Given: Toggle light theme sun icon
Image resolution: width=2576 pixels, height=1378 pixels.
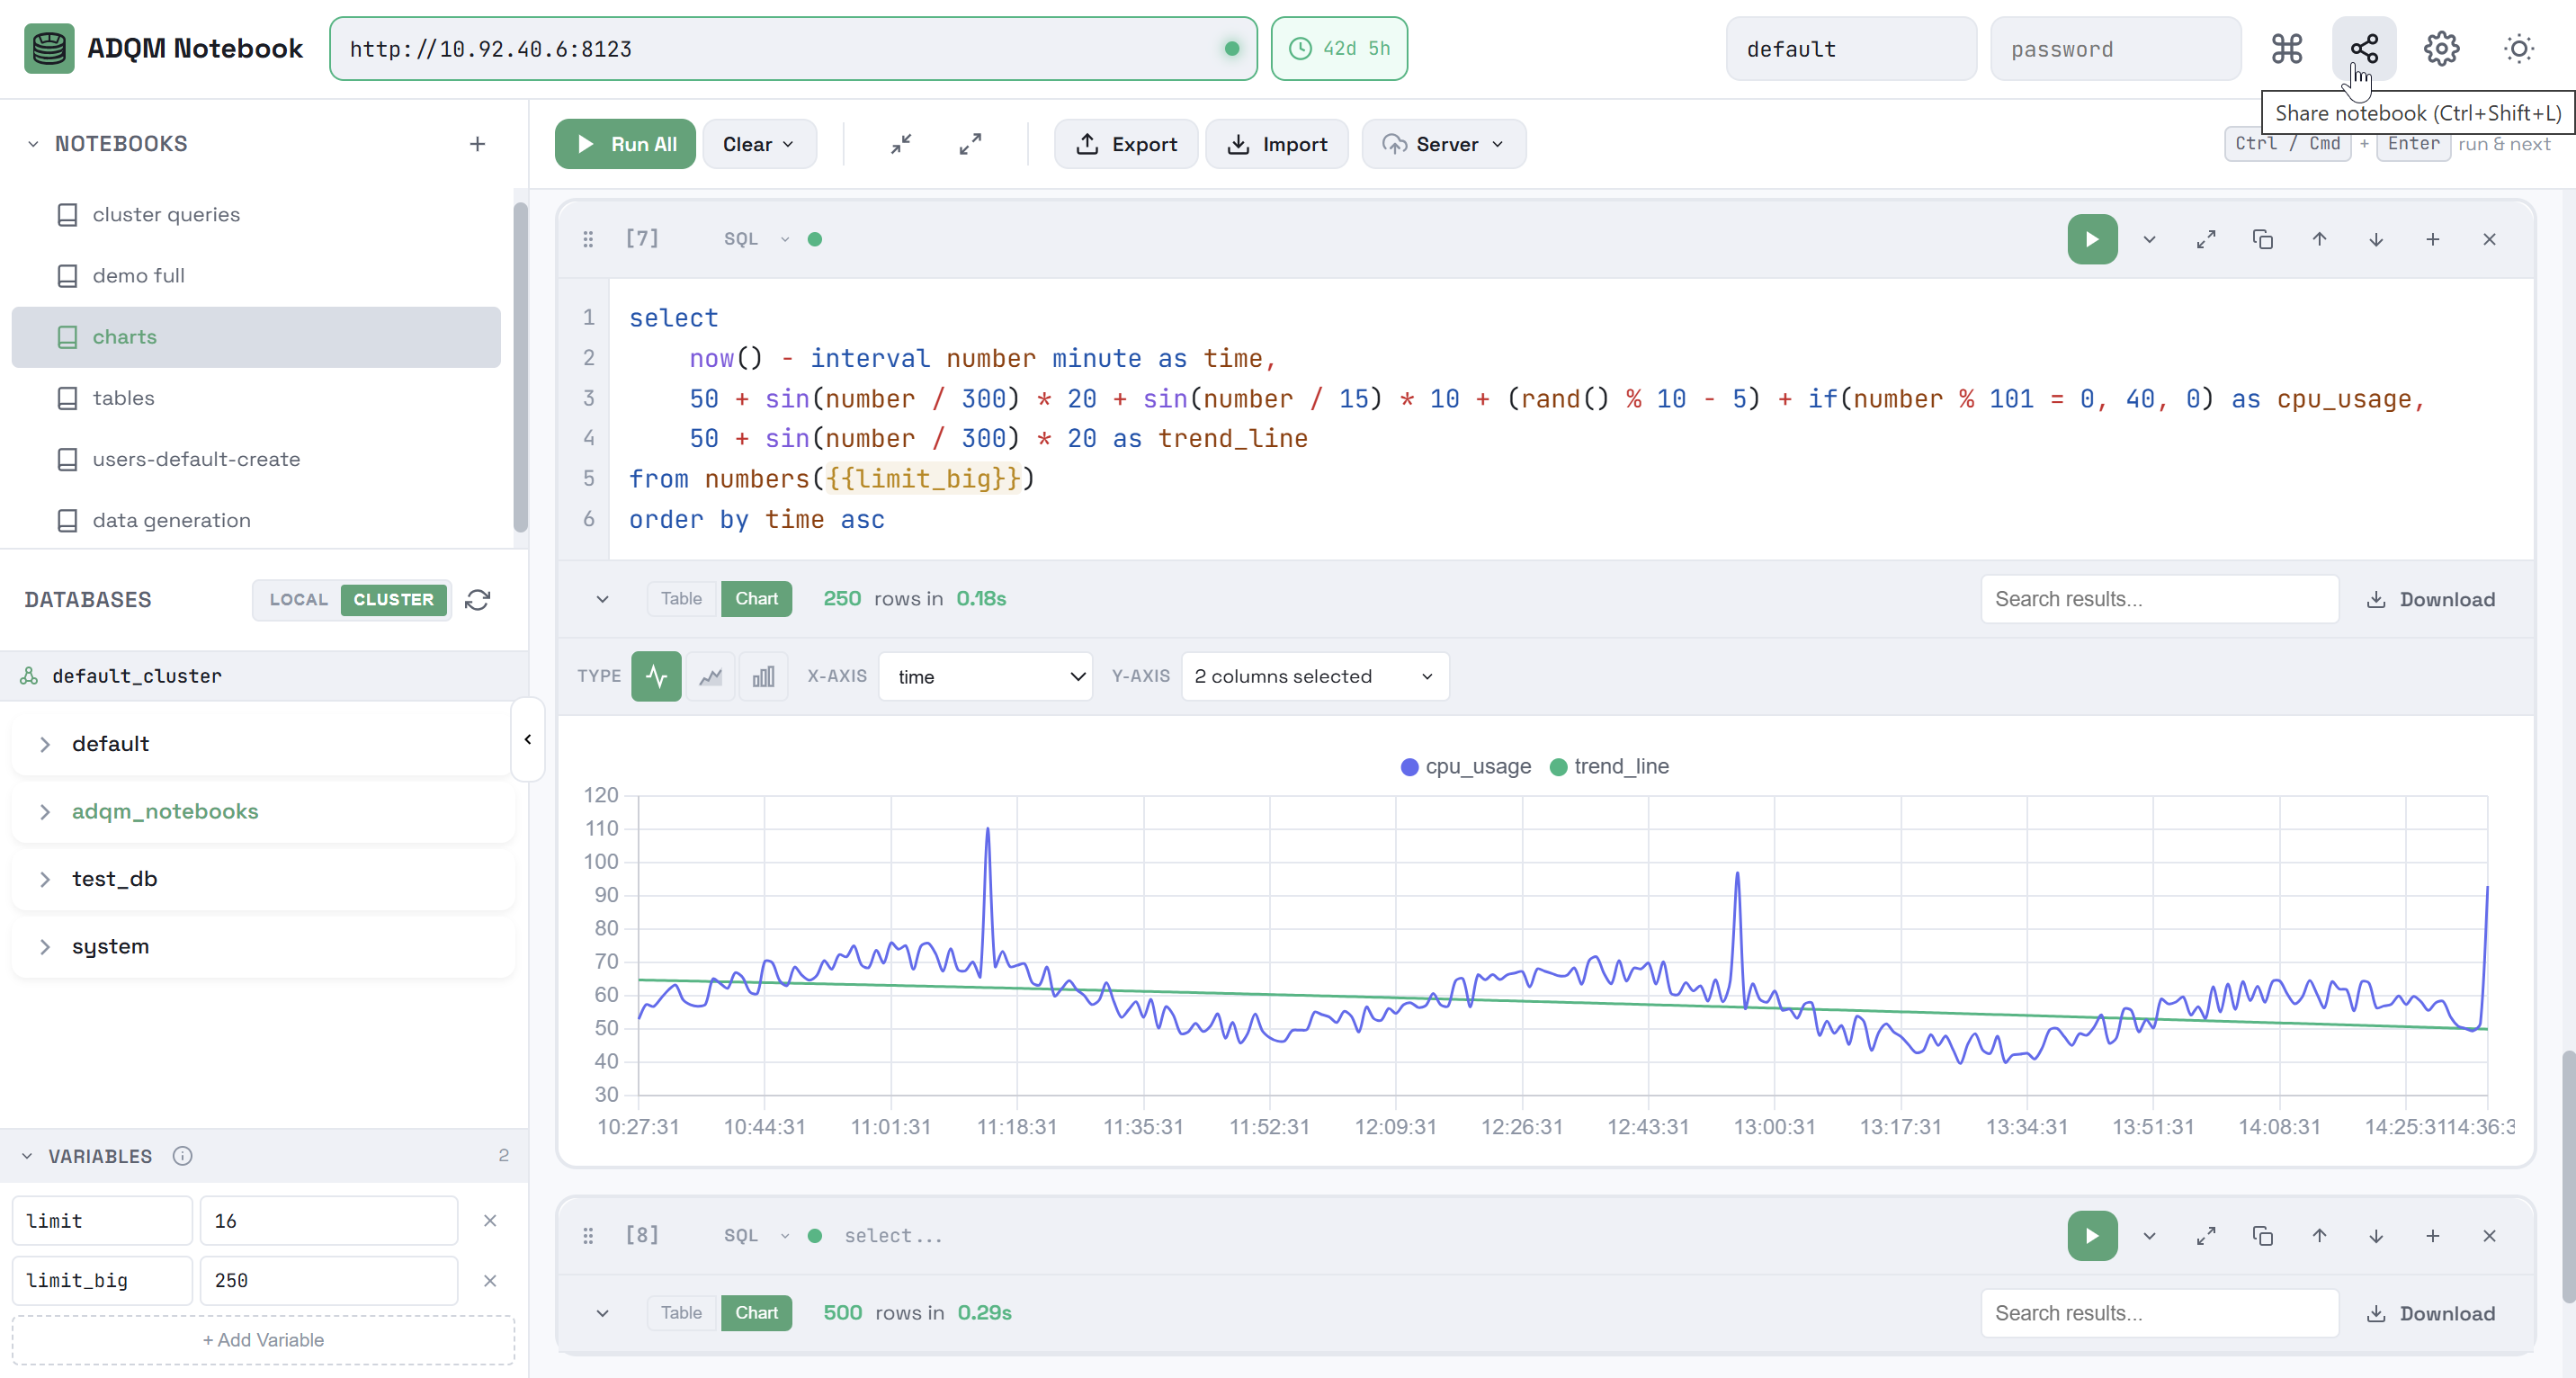Looking at the screenshot, I should click(2518, 48).
